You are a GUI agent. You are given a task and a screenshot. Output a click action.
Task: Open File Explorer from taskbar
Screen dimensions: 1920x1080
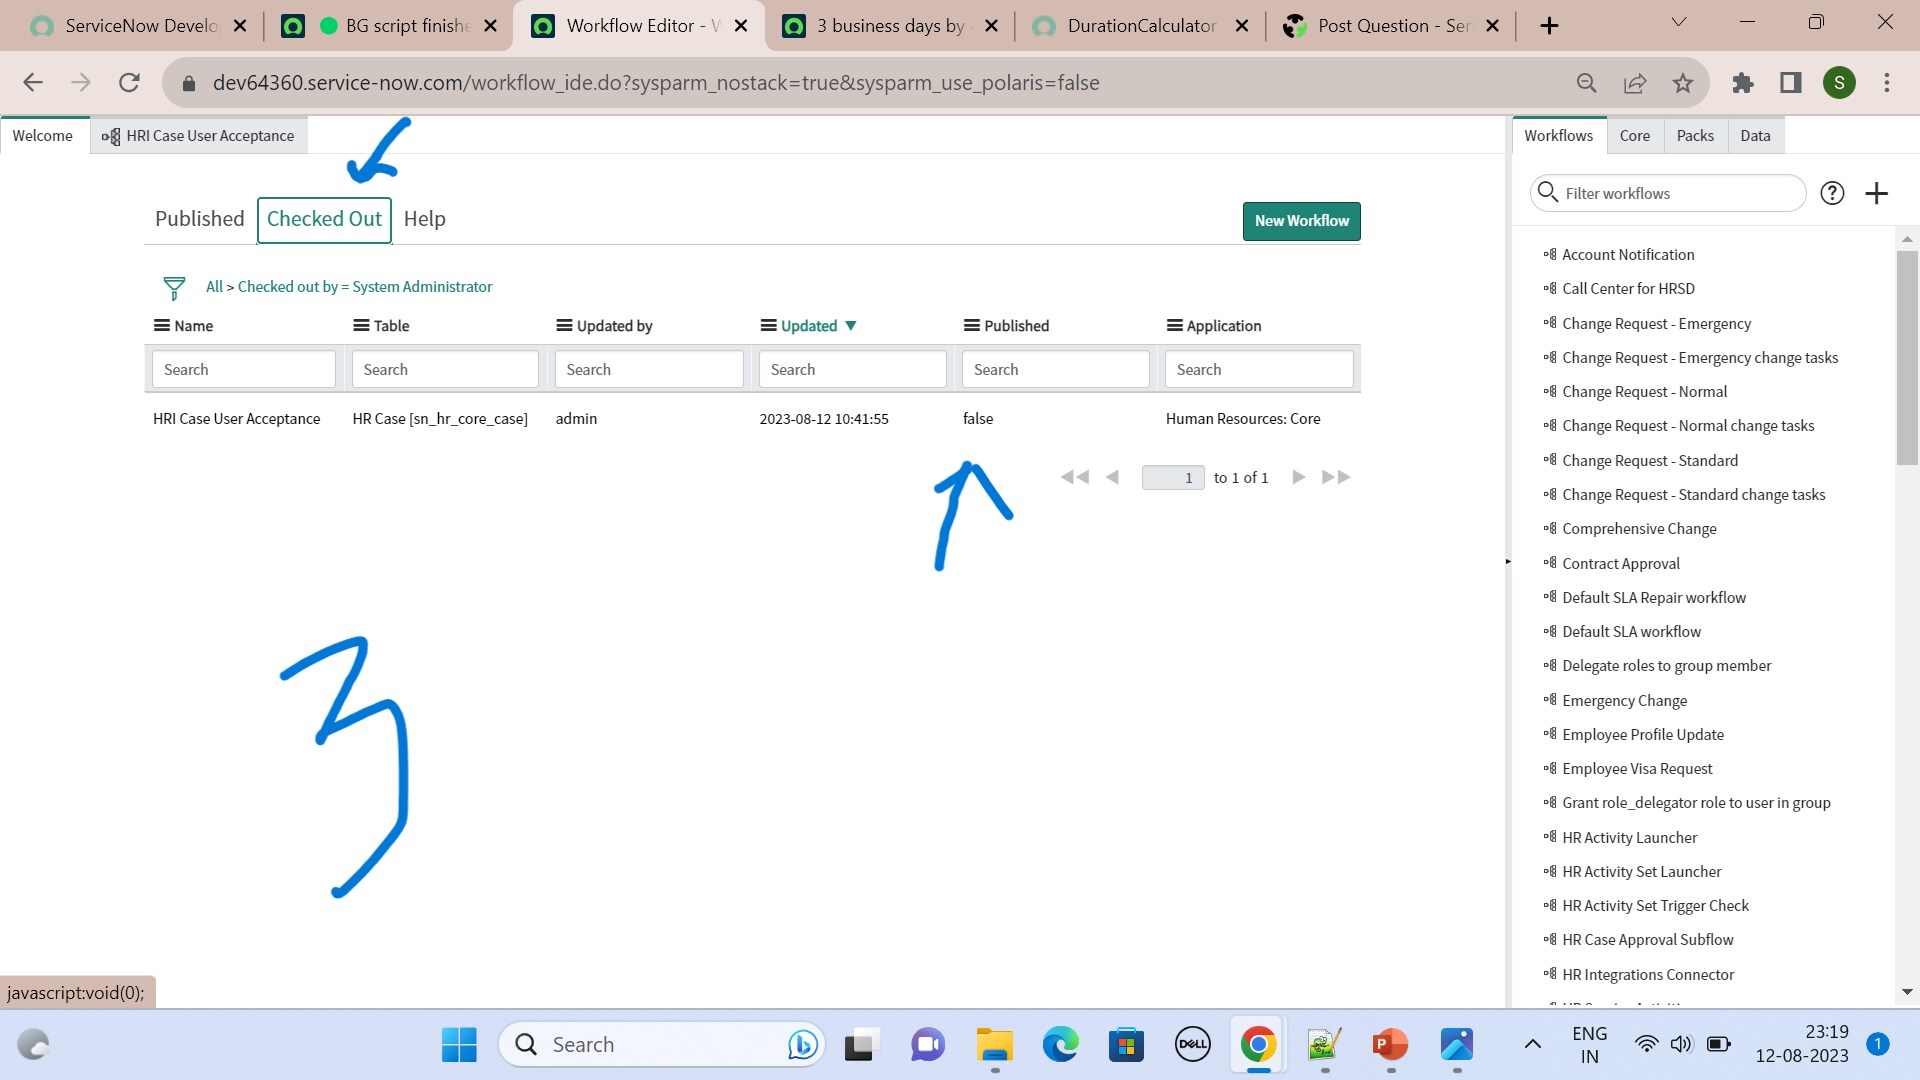pos(994,1045)
